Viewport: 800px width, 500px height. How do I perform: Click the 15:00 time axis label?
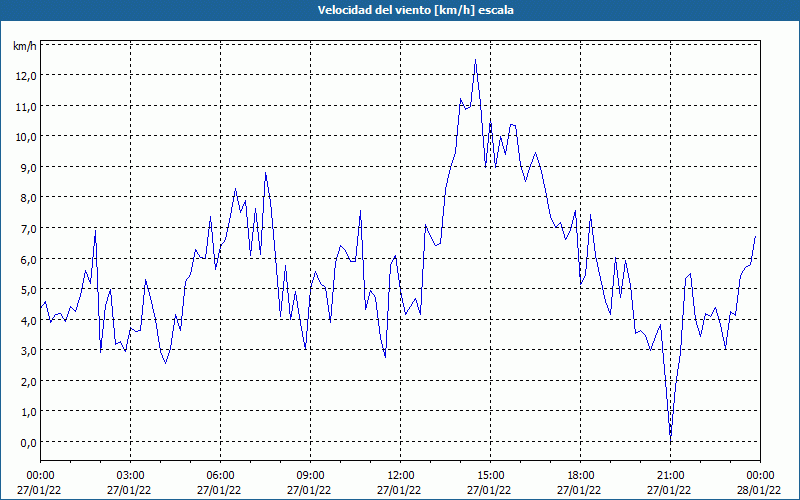490,476
